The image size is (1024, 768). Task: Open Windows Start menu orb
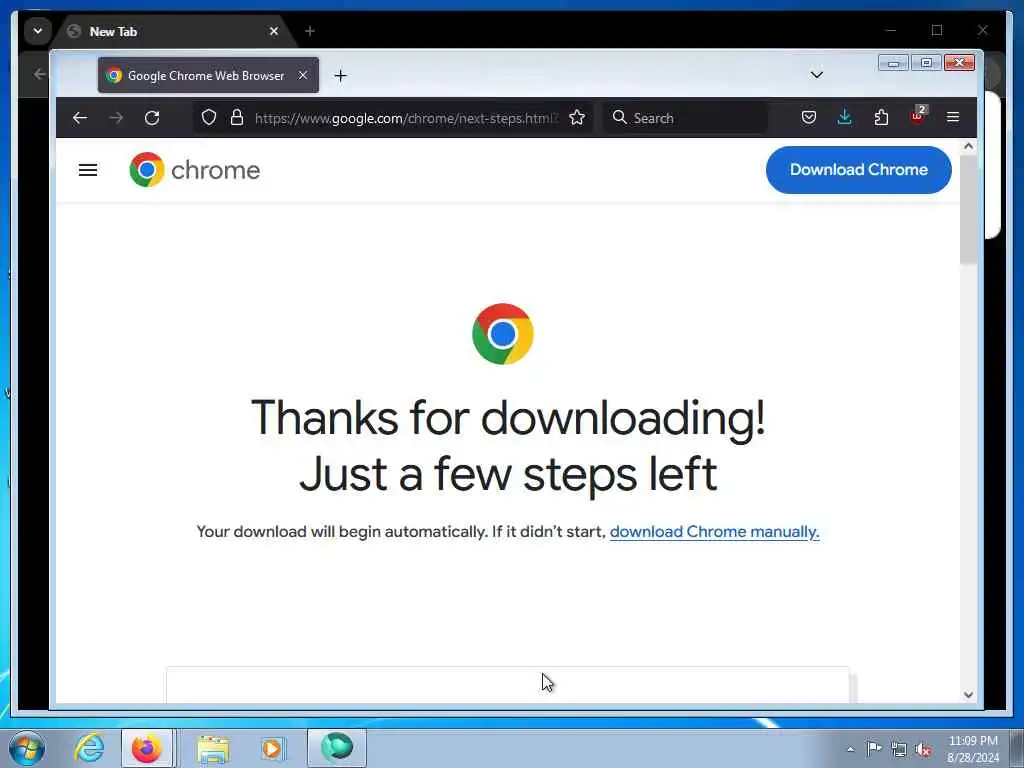point(27,748)
